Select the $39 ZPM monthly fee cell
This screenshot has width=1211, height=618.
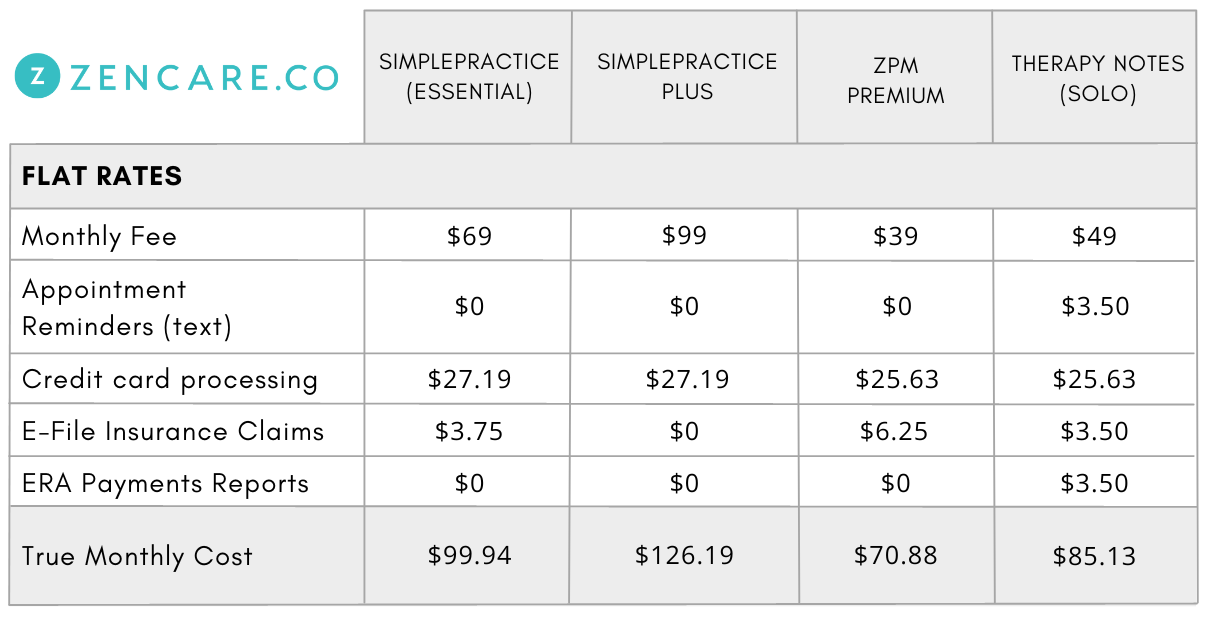pos(895,236)
